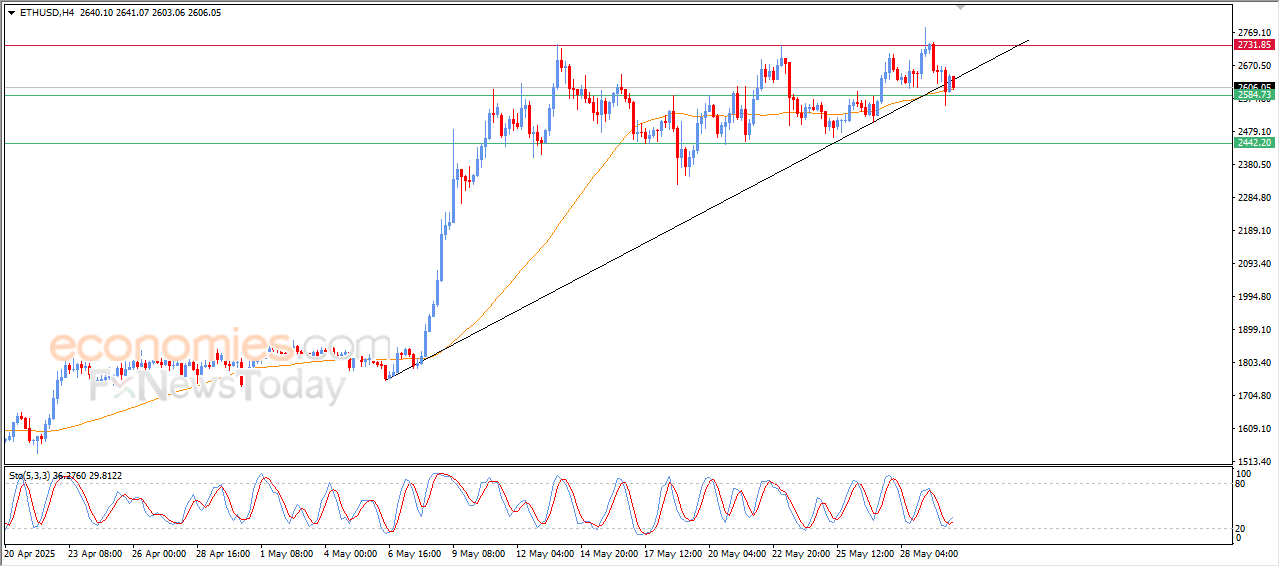The width and height of the screenshot is (1280, 567).
Task: Click the 2479.10 price axis value
Action: coord(1254,132)
